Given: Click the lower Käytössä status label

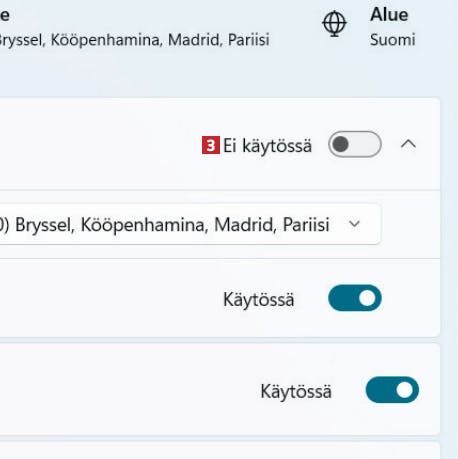Looking at the screenshot, I should coord(296,391).
